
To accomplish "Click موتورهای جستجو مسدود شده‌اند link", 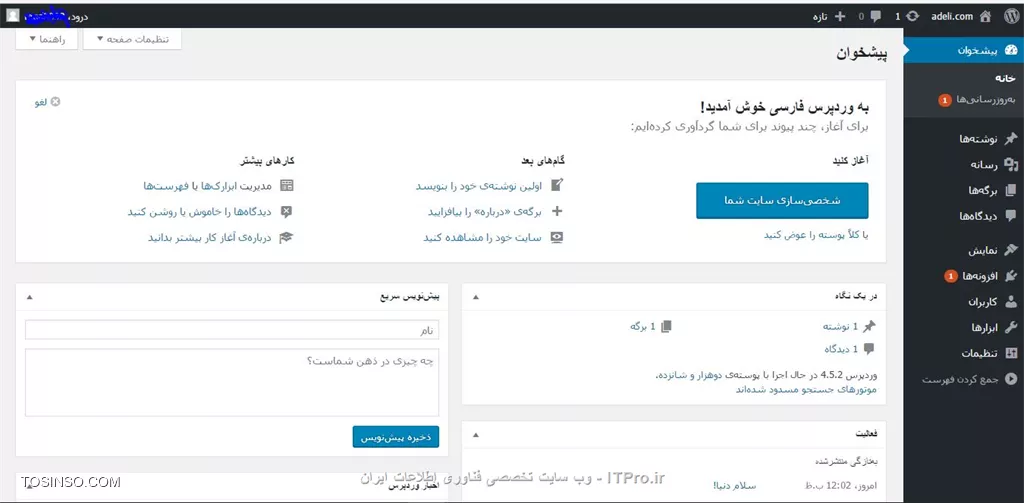I will coord(806,389).
